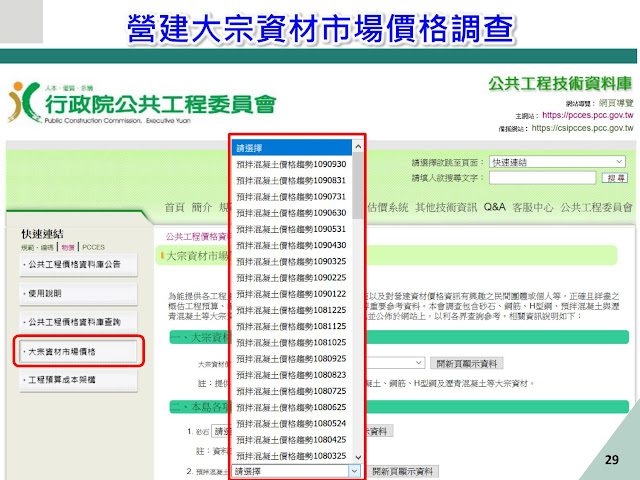Switch to the 物價 quick link tab
The height and width of the screenshot is (480, 640).
click(x=68, y=247)
